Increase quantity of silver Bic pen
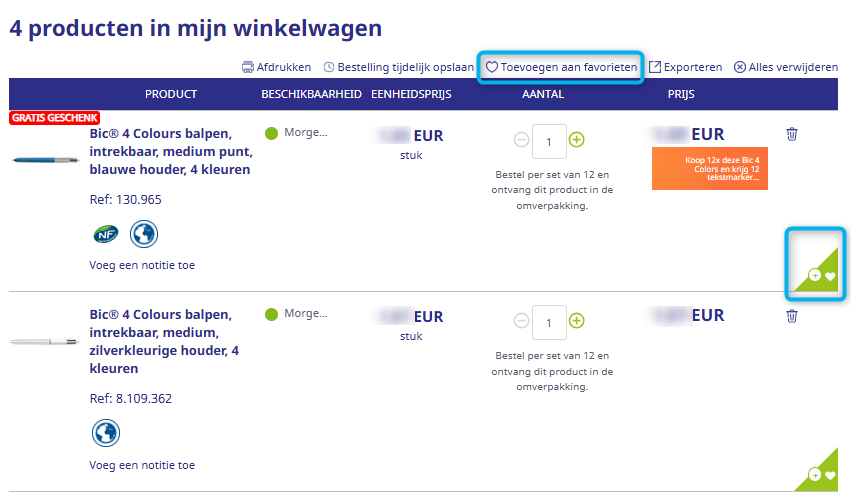 [x=577, y=321]
